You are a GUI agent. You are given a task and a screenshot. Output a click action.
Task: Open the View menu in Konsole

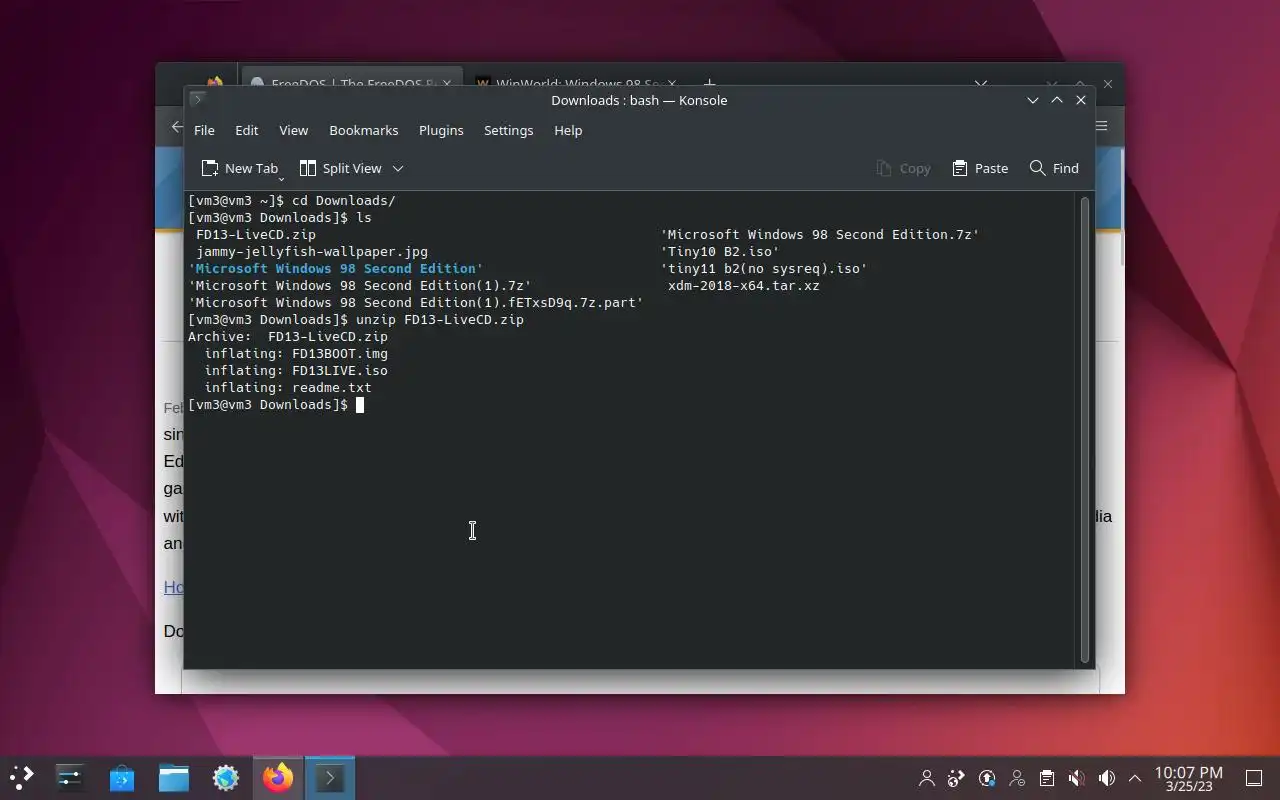(x=293, y=130)
